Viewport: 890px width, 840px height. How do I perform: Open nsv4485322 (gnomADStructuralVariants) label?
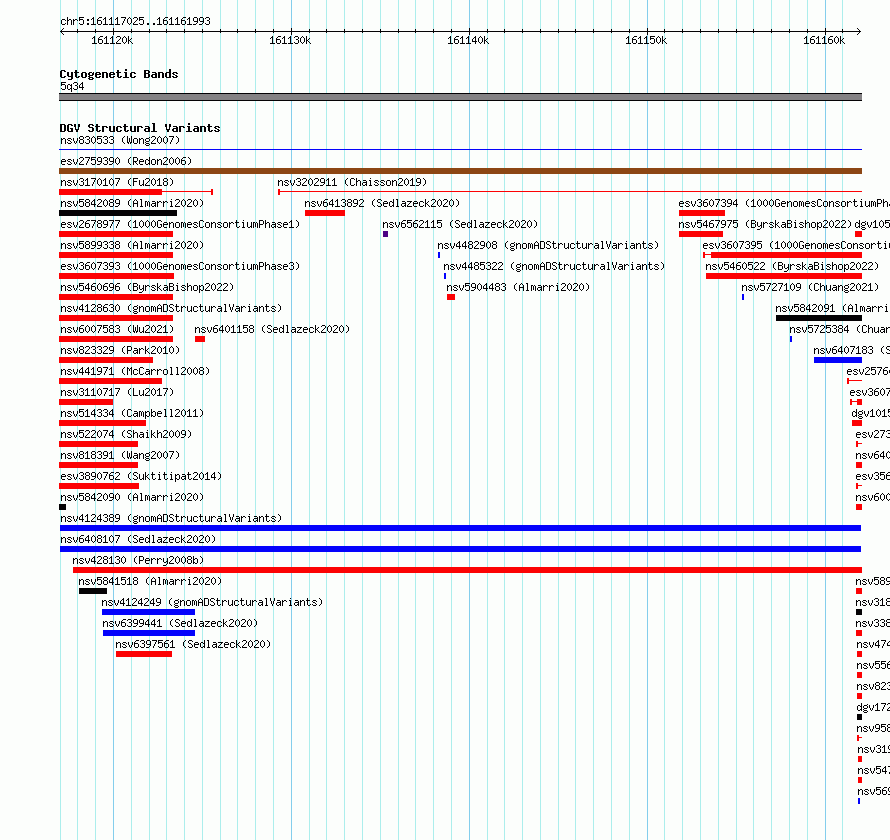[554, 266]
